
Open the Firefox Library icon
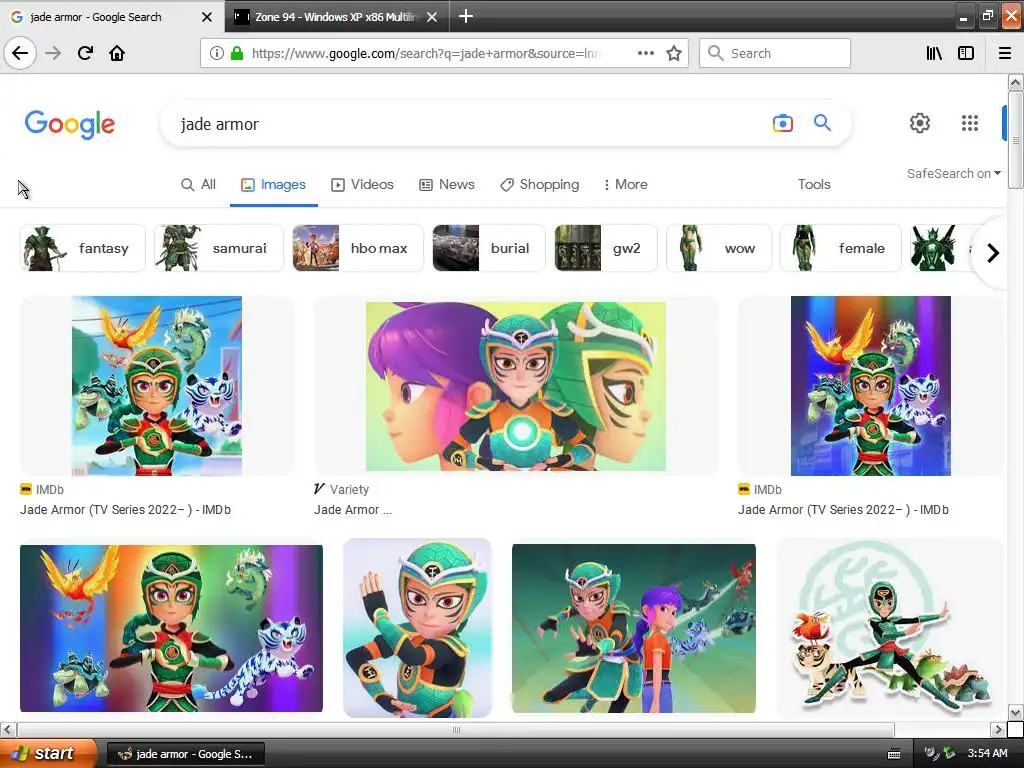coord(934,53)
